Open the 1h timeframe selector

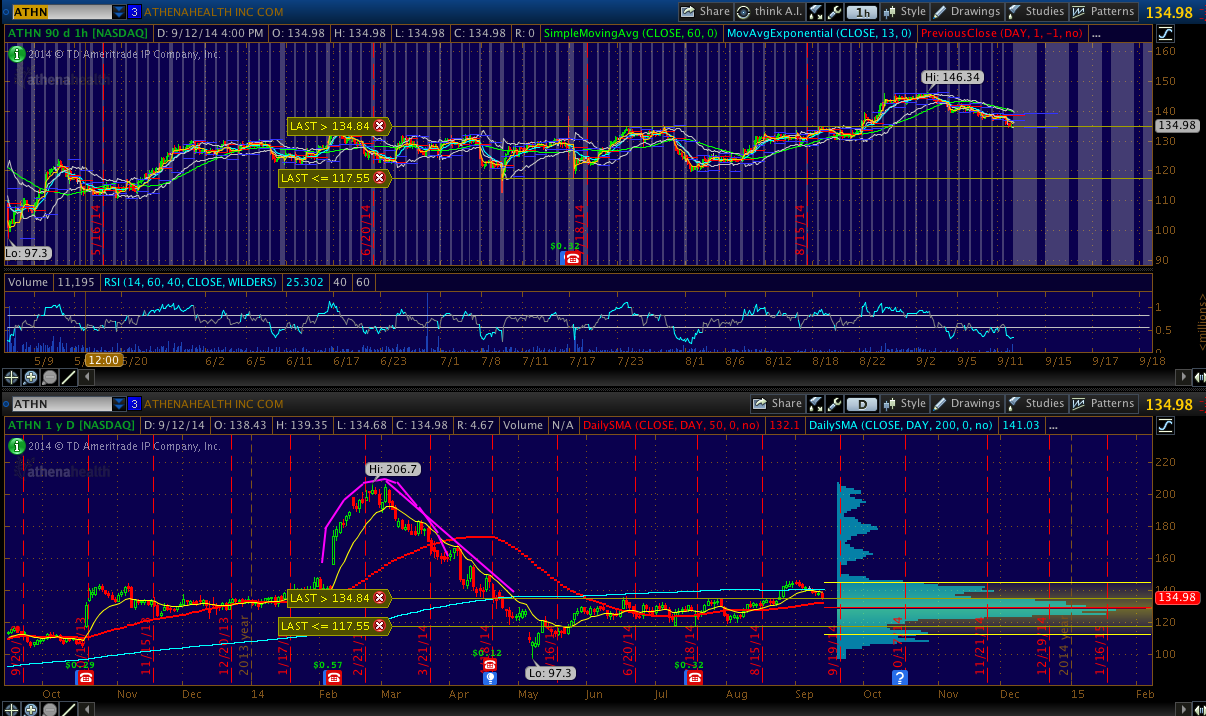point(861,12)
